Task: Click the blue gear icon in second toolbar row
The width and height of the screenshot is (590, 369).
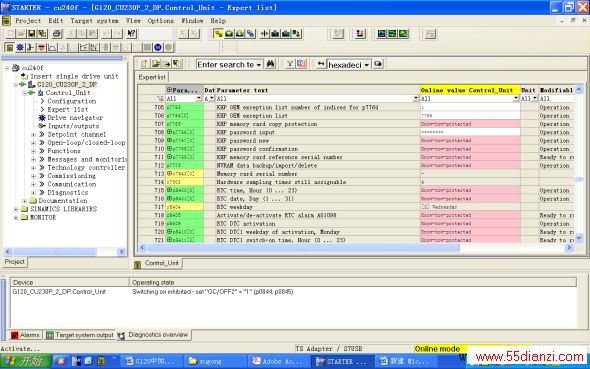Action: [20, 47]
